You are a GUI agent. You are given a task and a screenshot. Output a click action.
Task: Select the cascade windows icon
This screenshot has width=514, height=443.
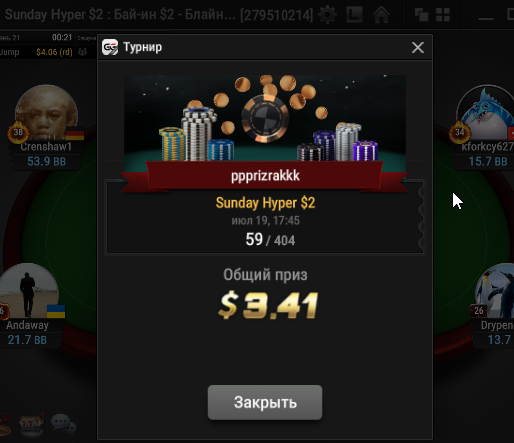(x=421, y=15)
